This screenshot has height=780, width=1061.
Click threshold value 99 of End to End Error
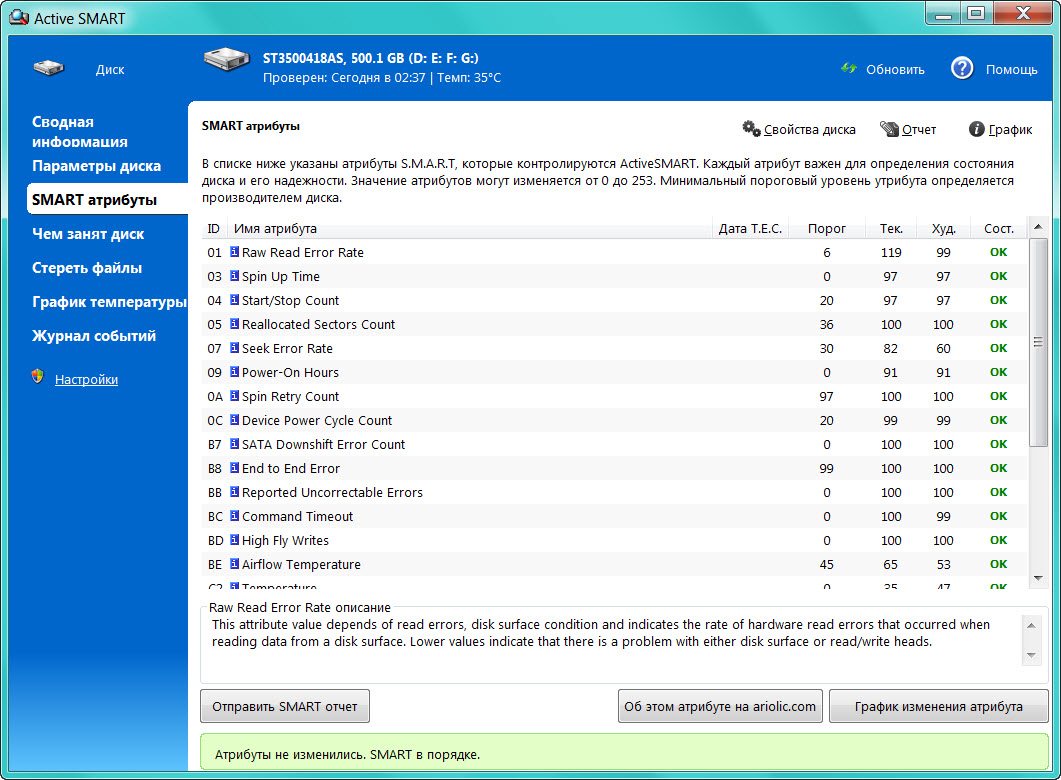pyautogui.click(x=826, y=468)
